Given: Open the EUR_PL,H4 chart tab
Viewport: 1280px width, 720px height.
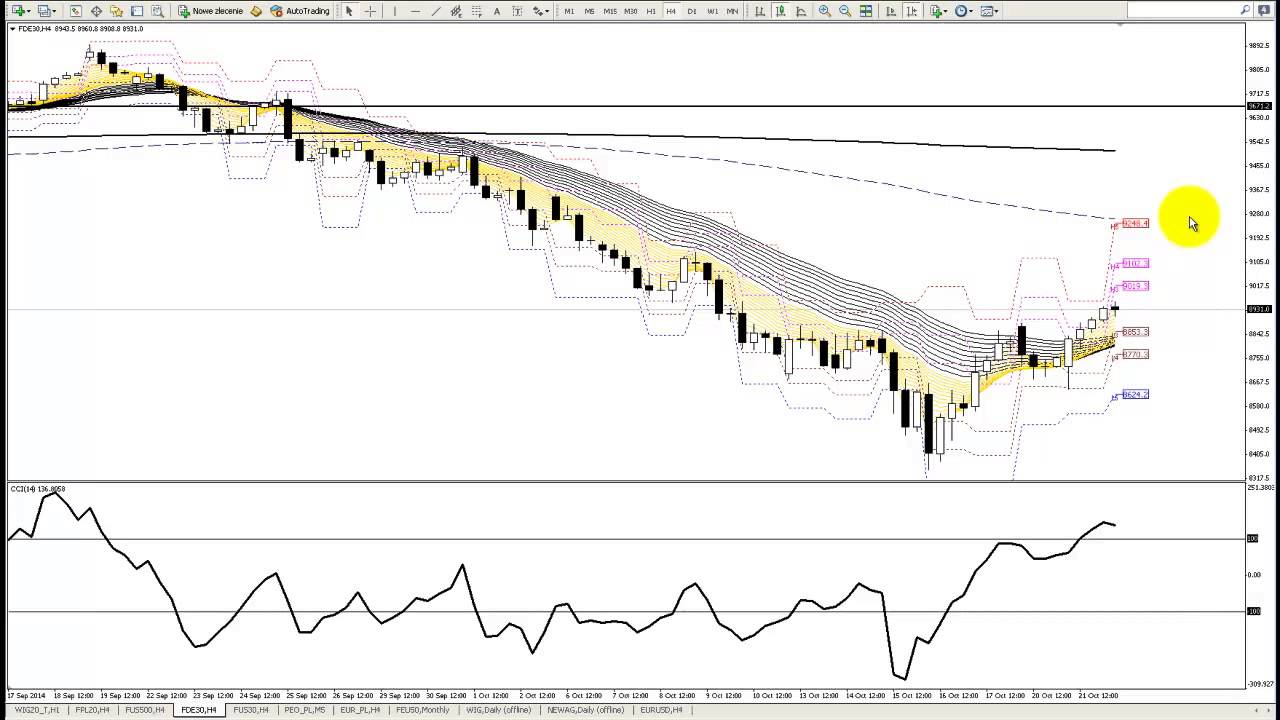Looking at the screenshot, I should (x=360, y=710).
